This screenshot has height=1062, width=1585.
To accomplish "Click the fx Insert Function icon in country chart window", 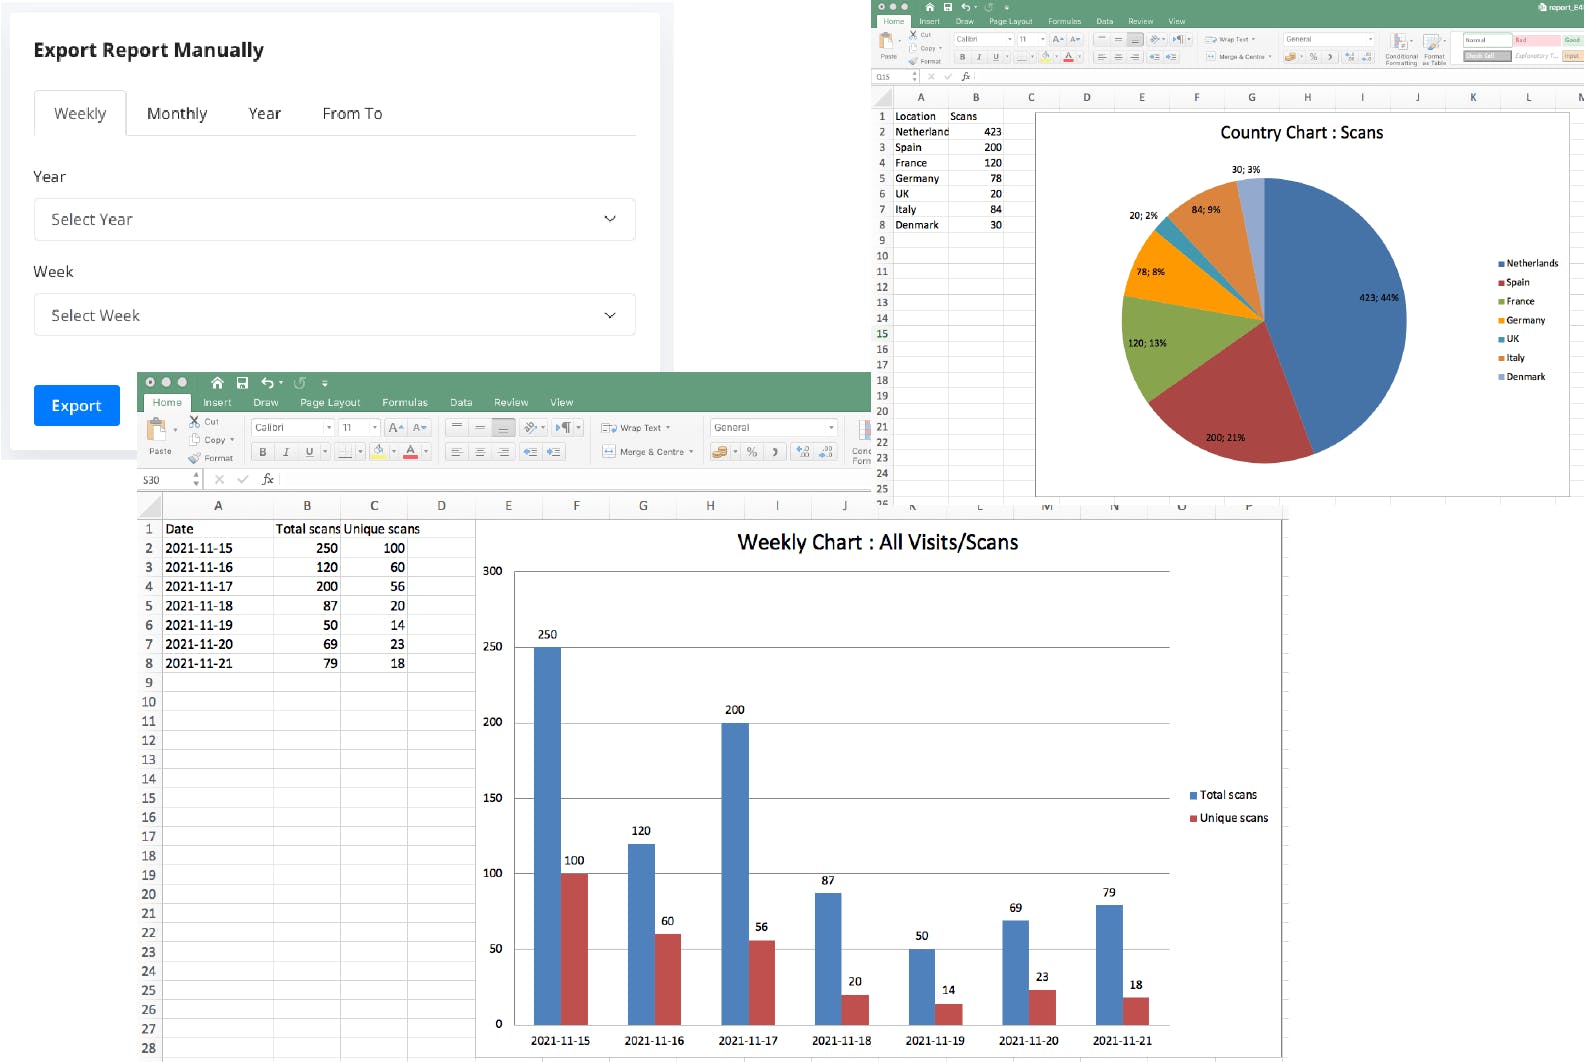I will 966,77.
